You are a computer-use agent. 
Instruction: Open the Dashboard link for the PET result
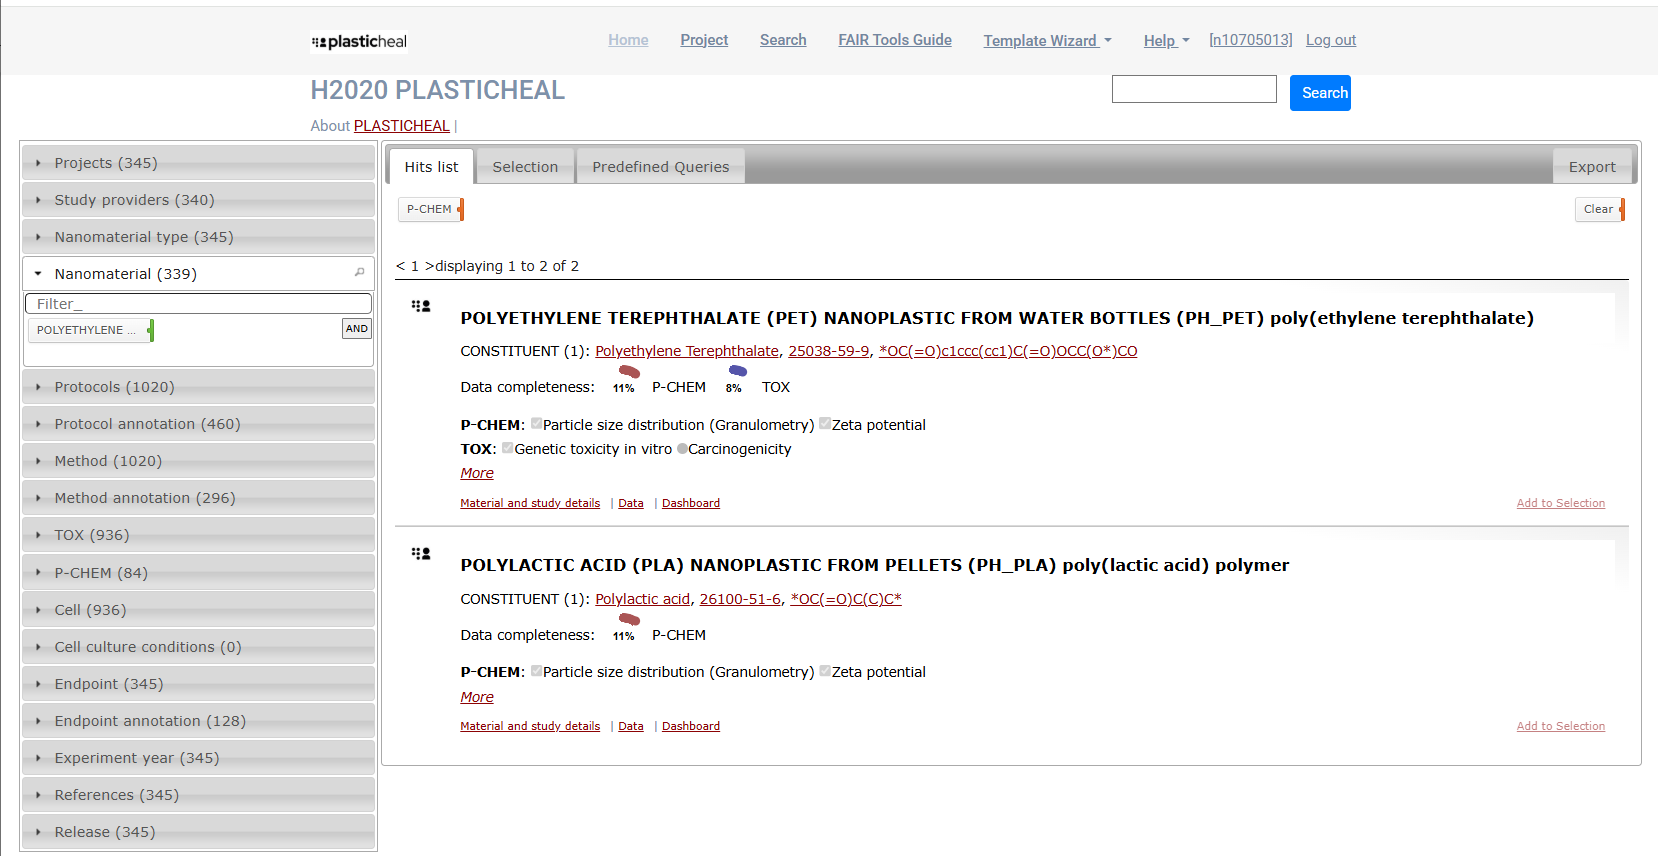690,503
